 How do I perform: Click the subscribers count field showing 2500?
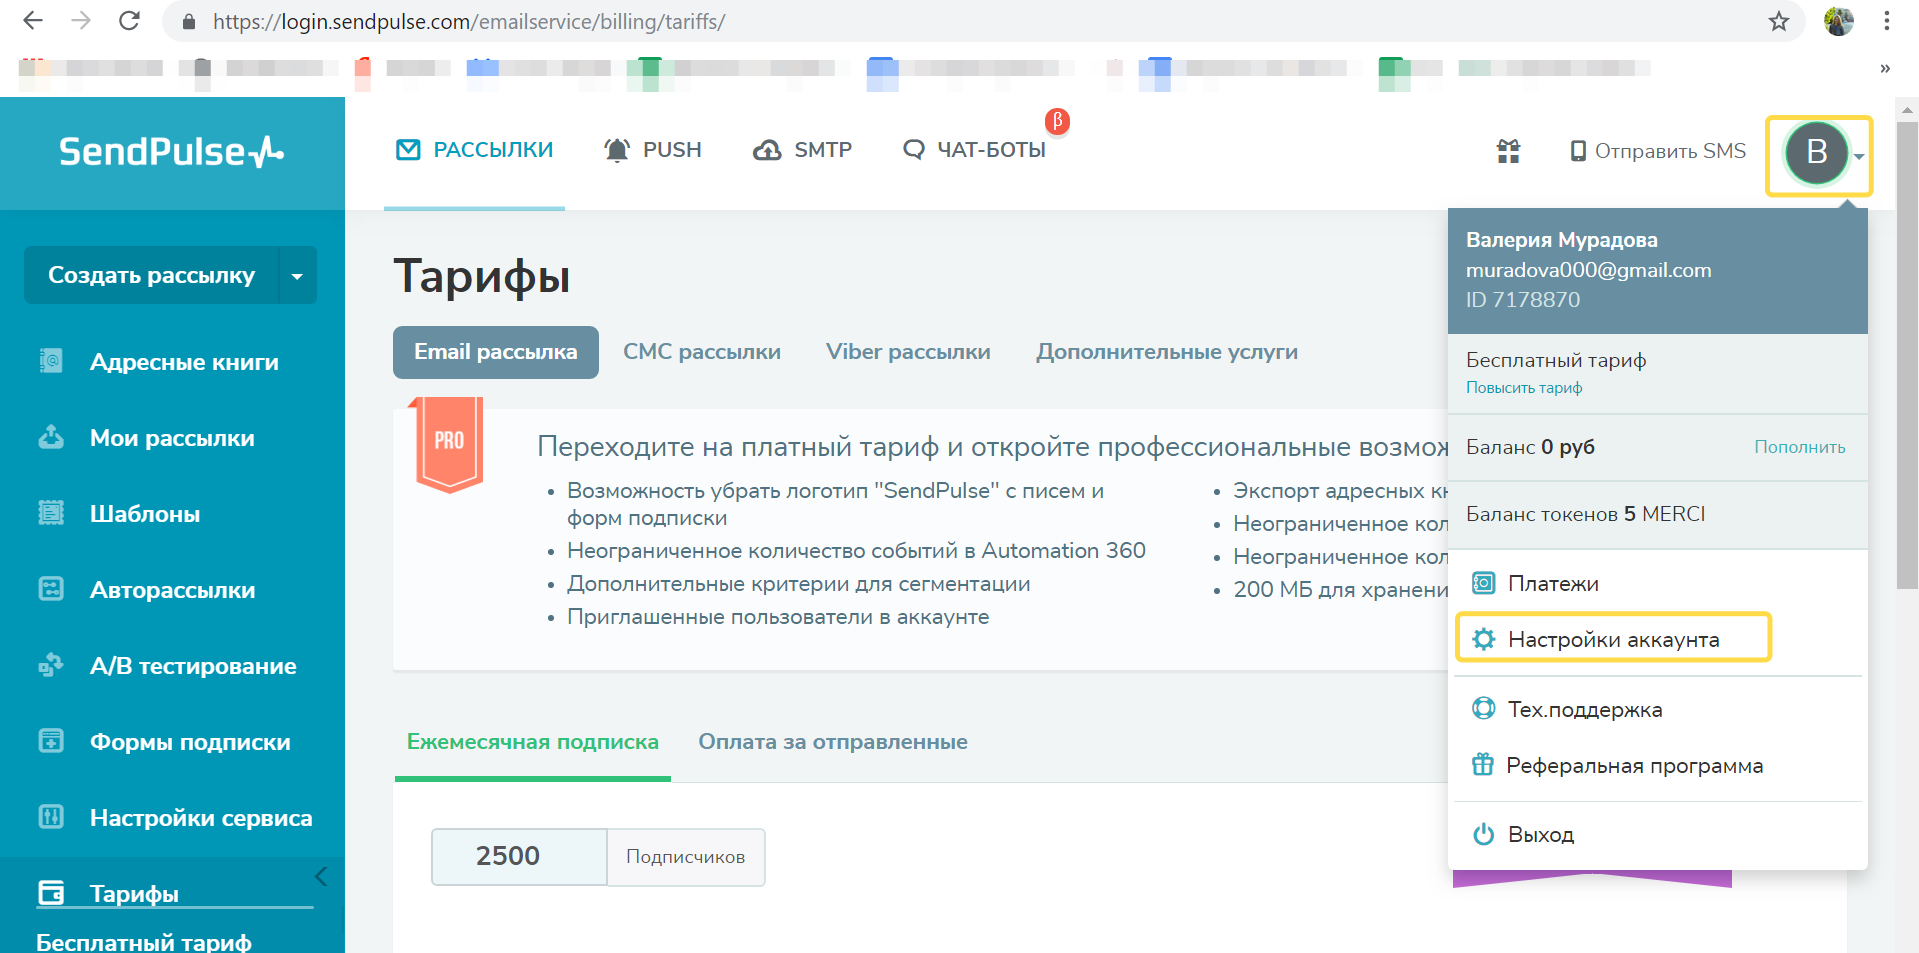click(519, 857)
